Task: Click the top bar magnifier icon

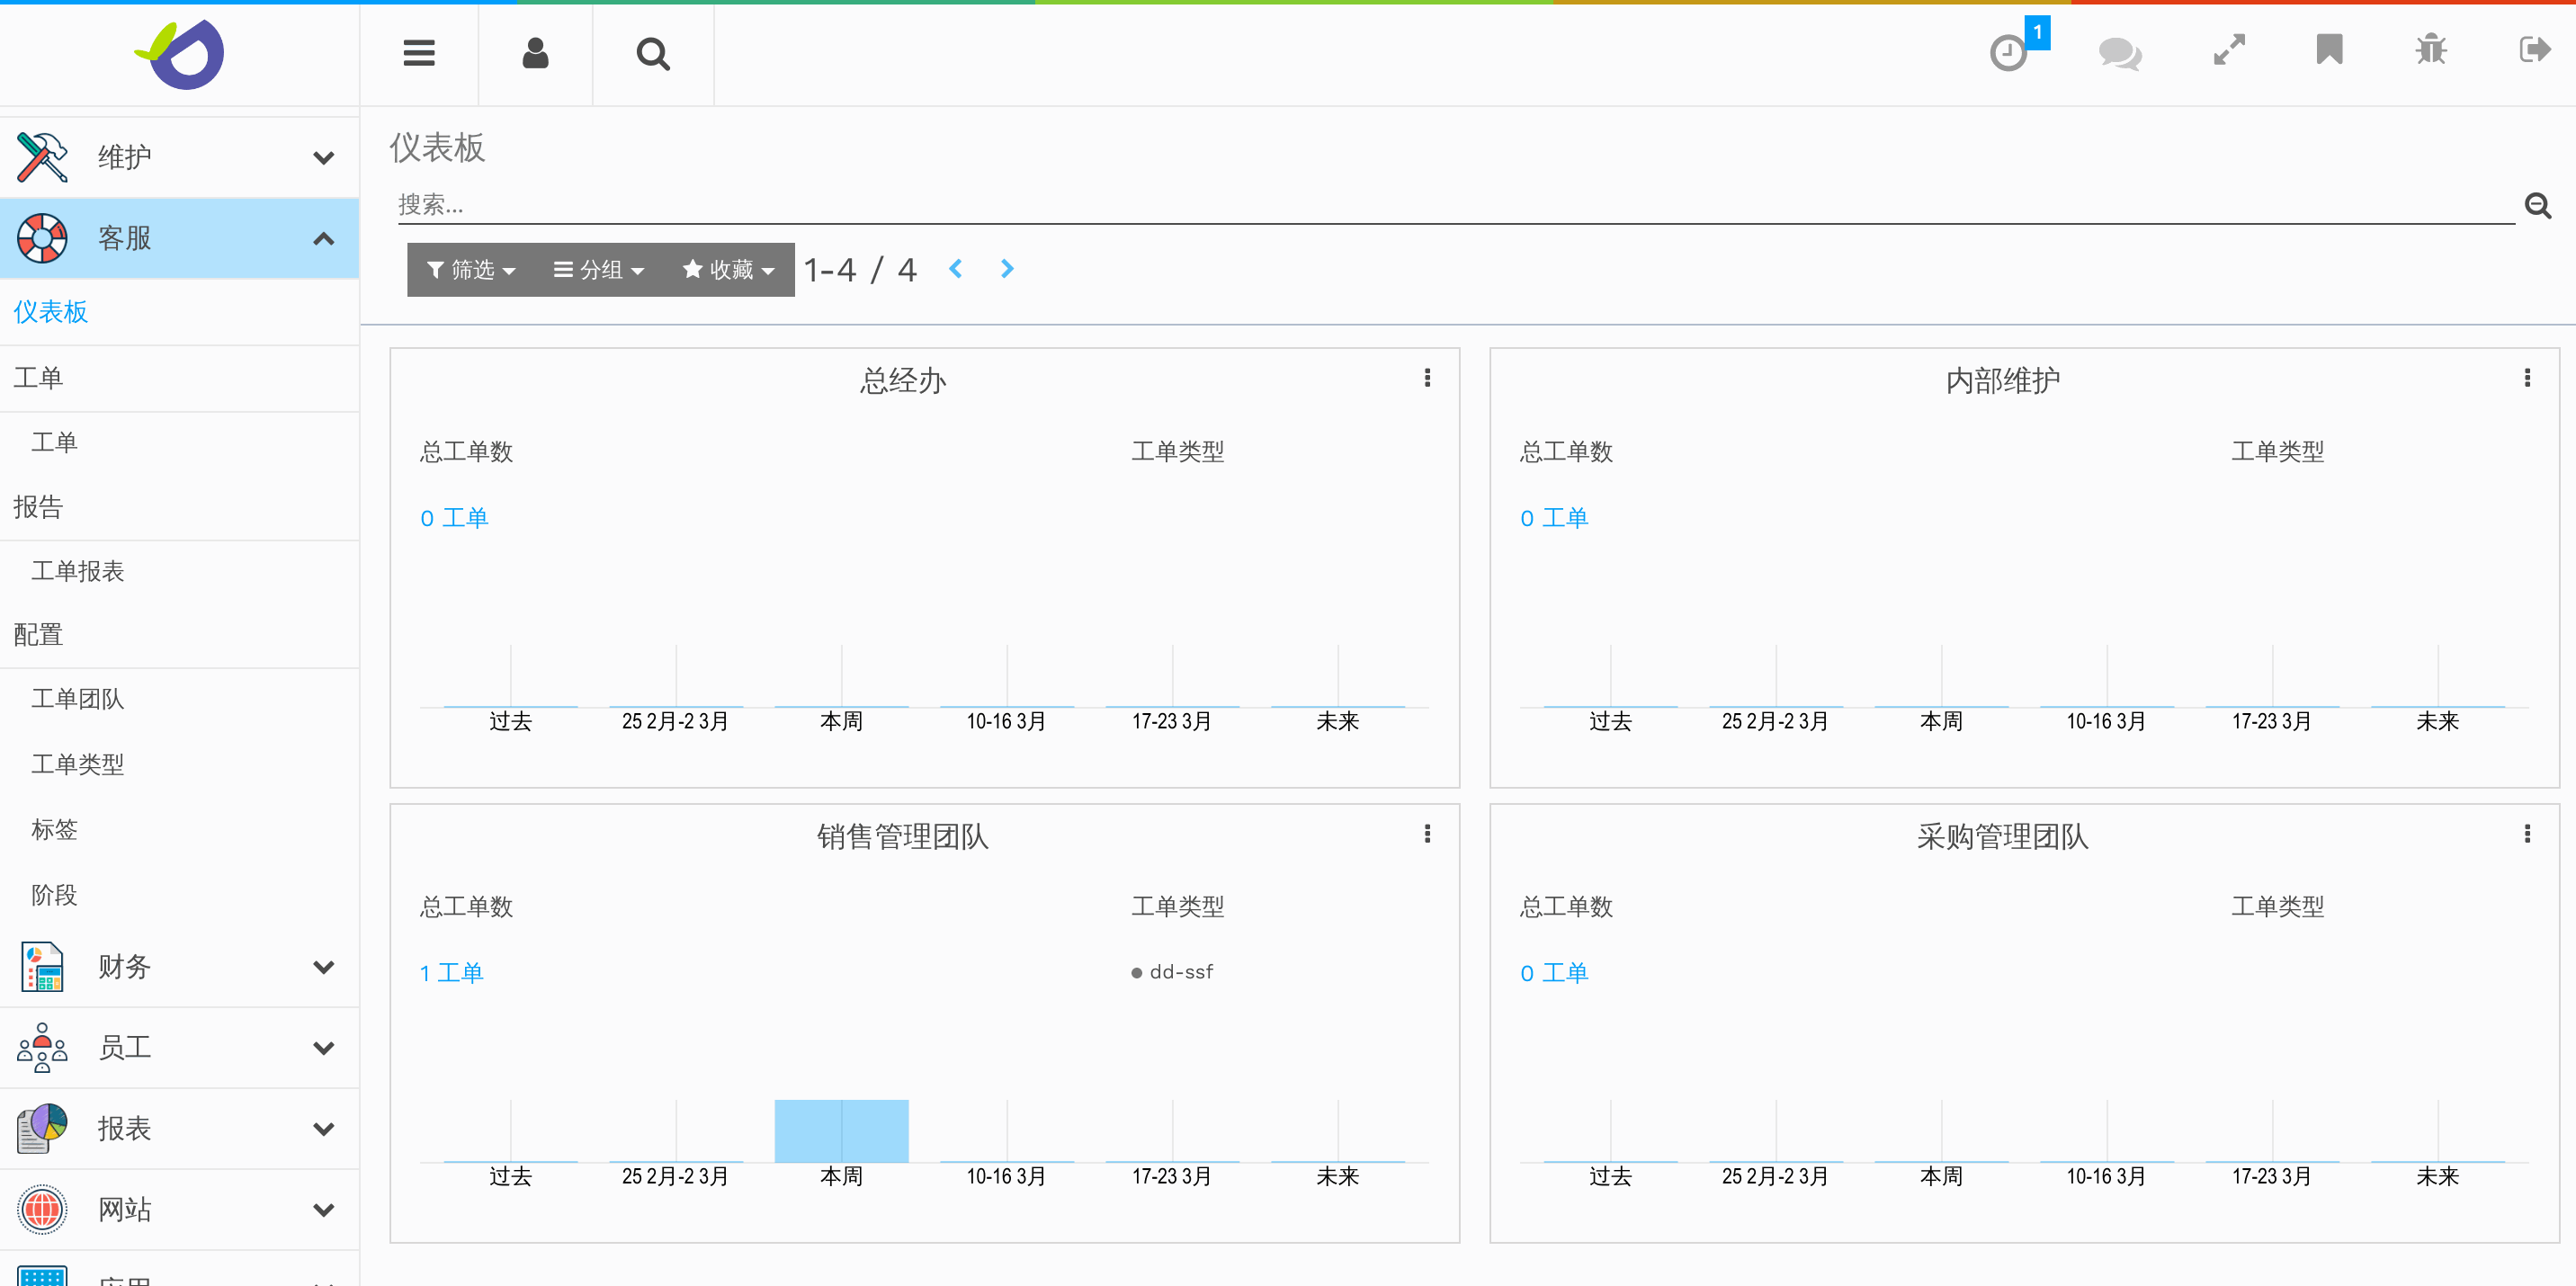Action: tap(653, 53)
